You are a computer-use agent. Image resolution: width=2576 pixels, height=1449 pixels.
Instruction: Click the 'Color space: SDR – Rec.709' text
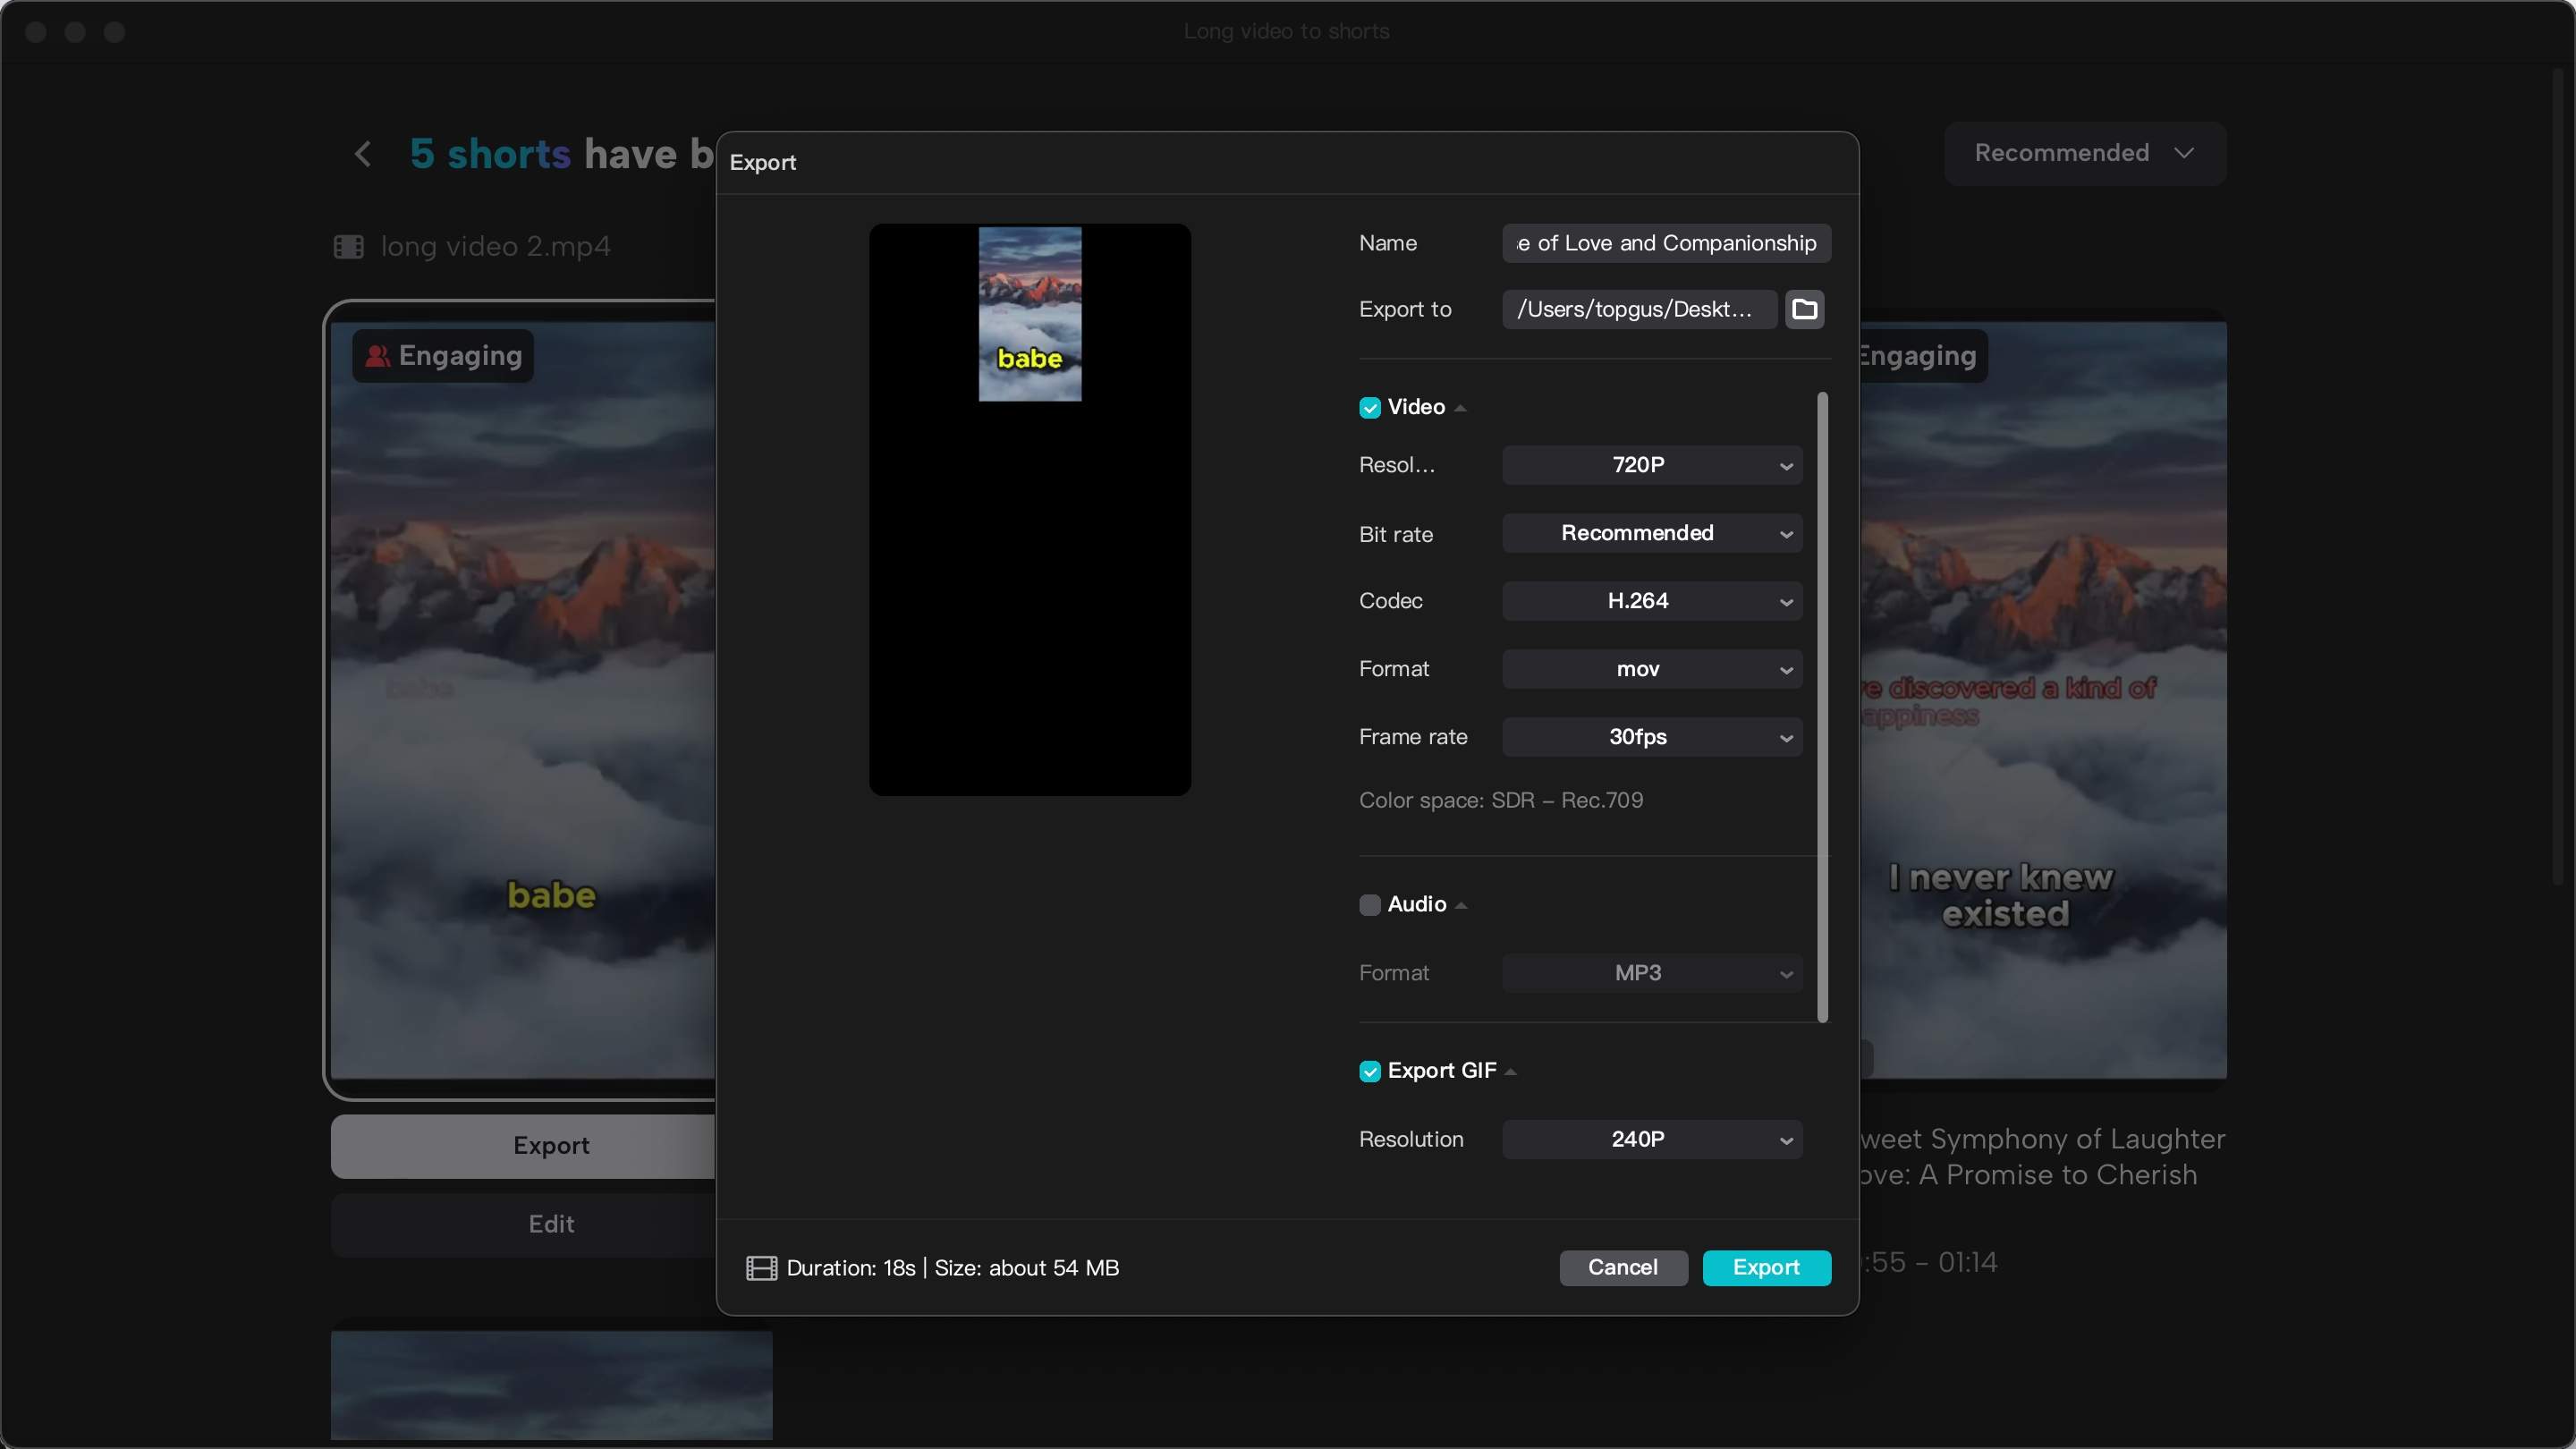1500,800
